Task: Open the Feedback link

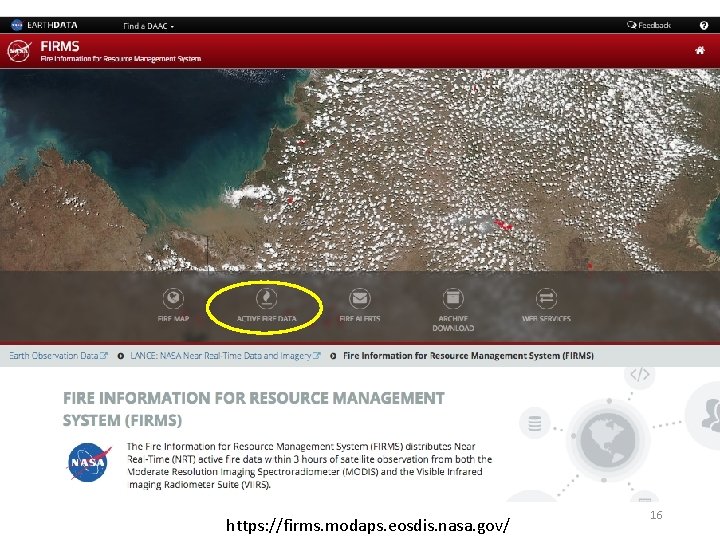Action: pyautogui.click(x=649, y=25)
